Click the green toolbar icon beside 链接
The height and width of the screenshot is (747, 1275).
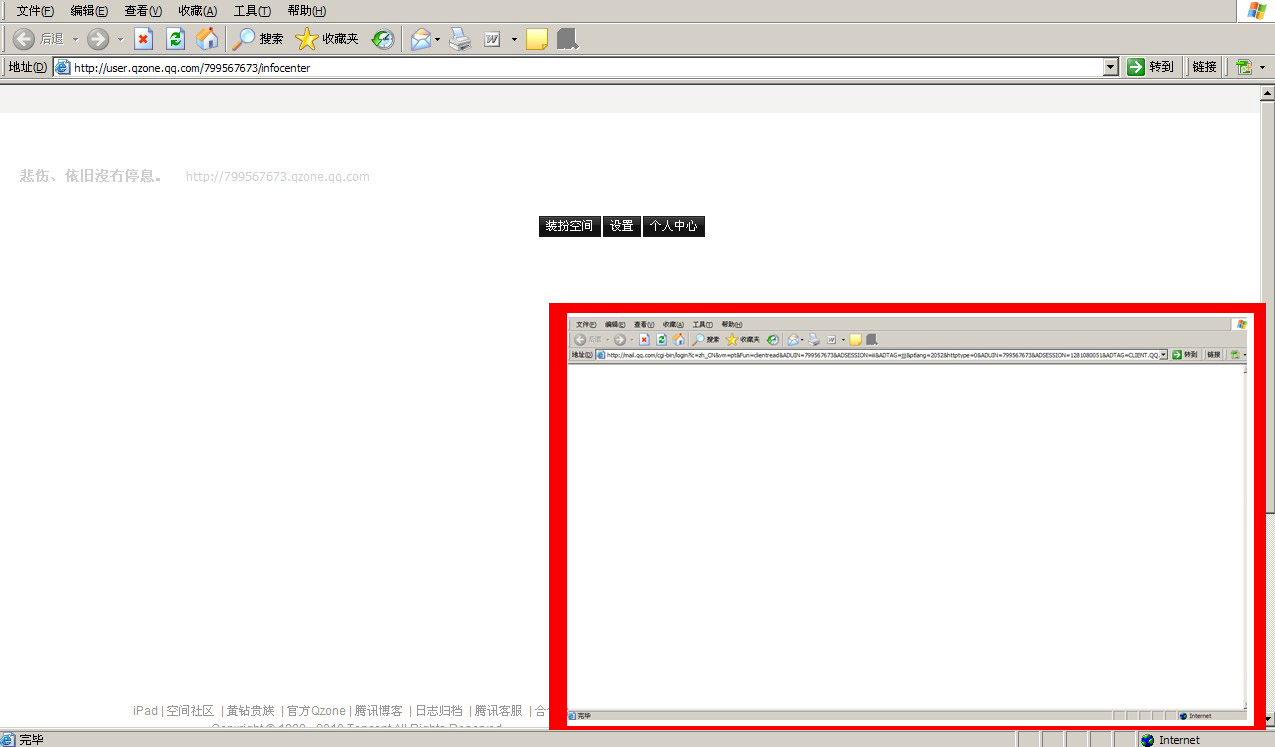point(1244,67)
